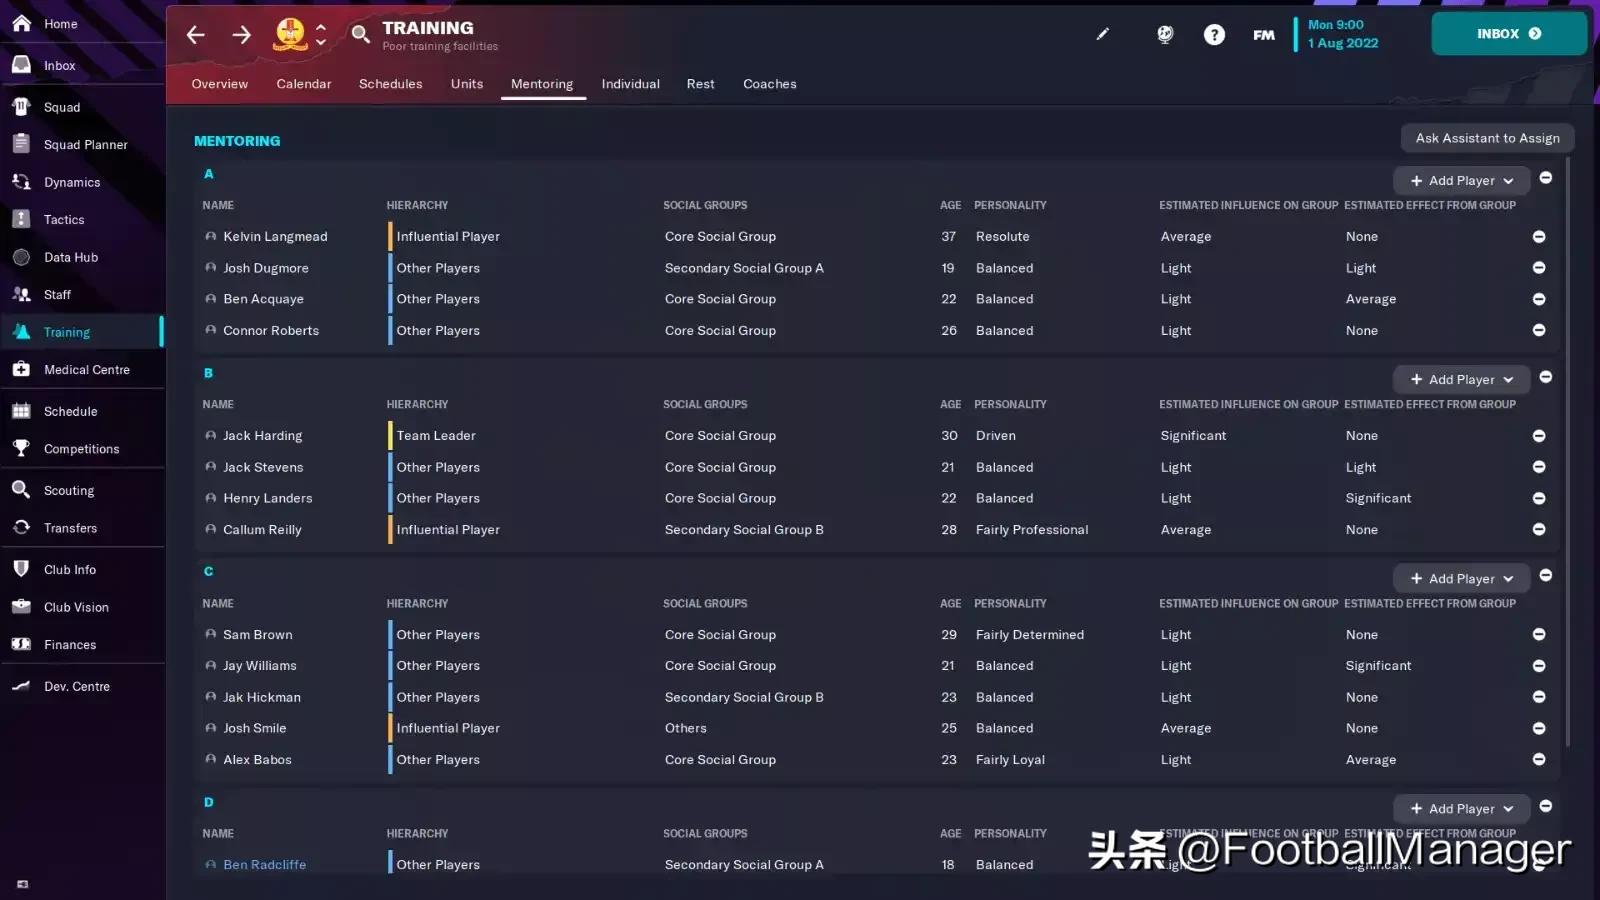
Task: Open Ben Radcliffe's player profile link
Action: tap(265, 864)
